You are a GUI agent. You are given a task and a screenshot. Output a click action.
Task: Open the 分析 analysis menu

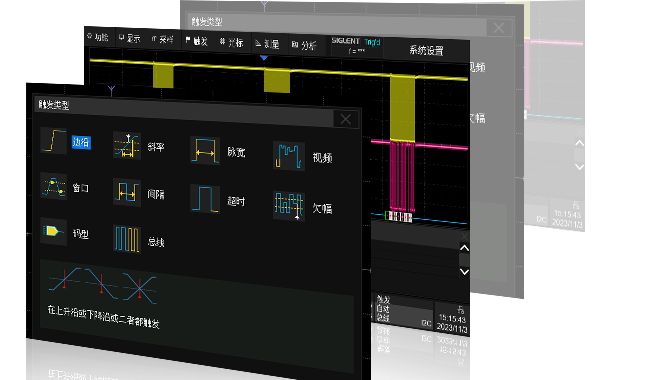[304, 45]
